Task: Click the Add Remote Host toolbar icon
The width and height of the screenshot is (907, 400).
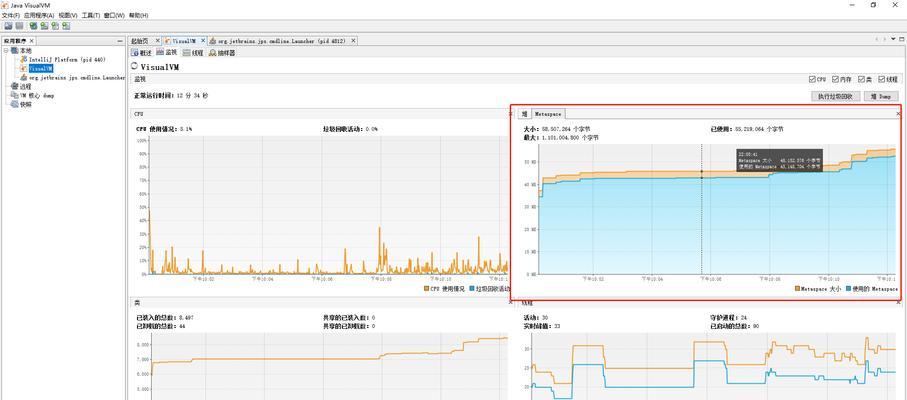Action: [x=44, y=26]
